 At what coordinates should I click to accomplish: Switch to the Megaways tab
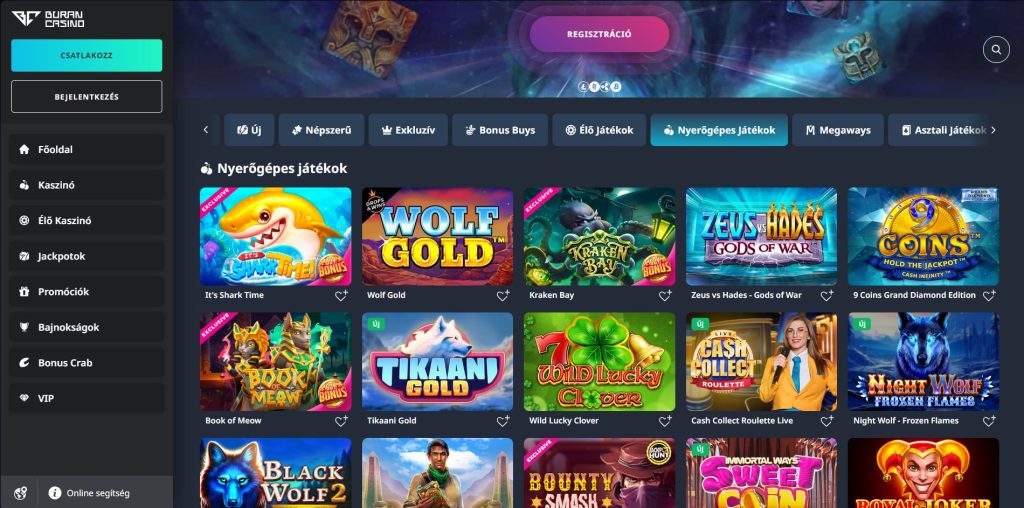(838, 130)
